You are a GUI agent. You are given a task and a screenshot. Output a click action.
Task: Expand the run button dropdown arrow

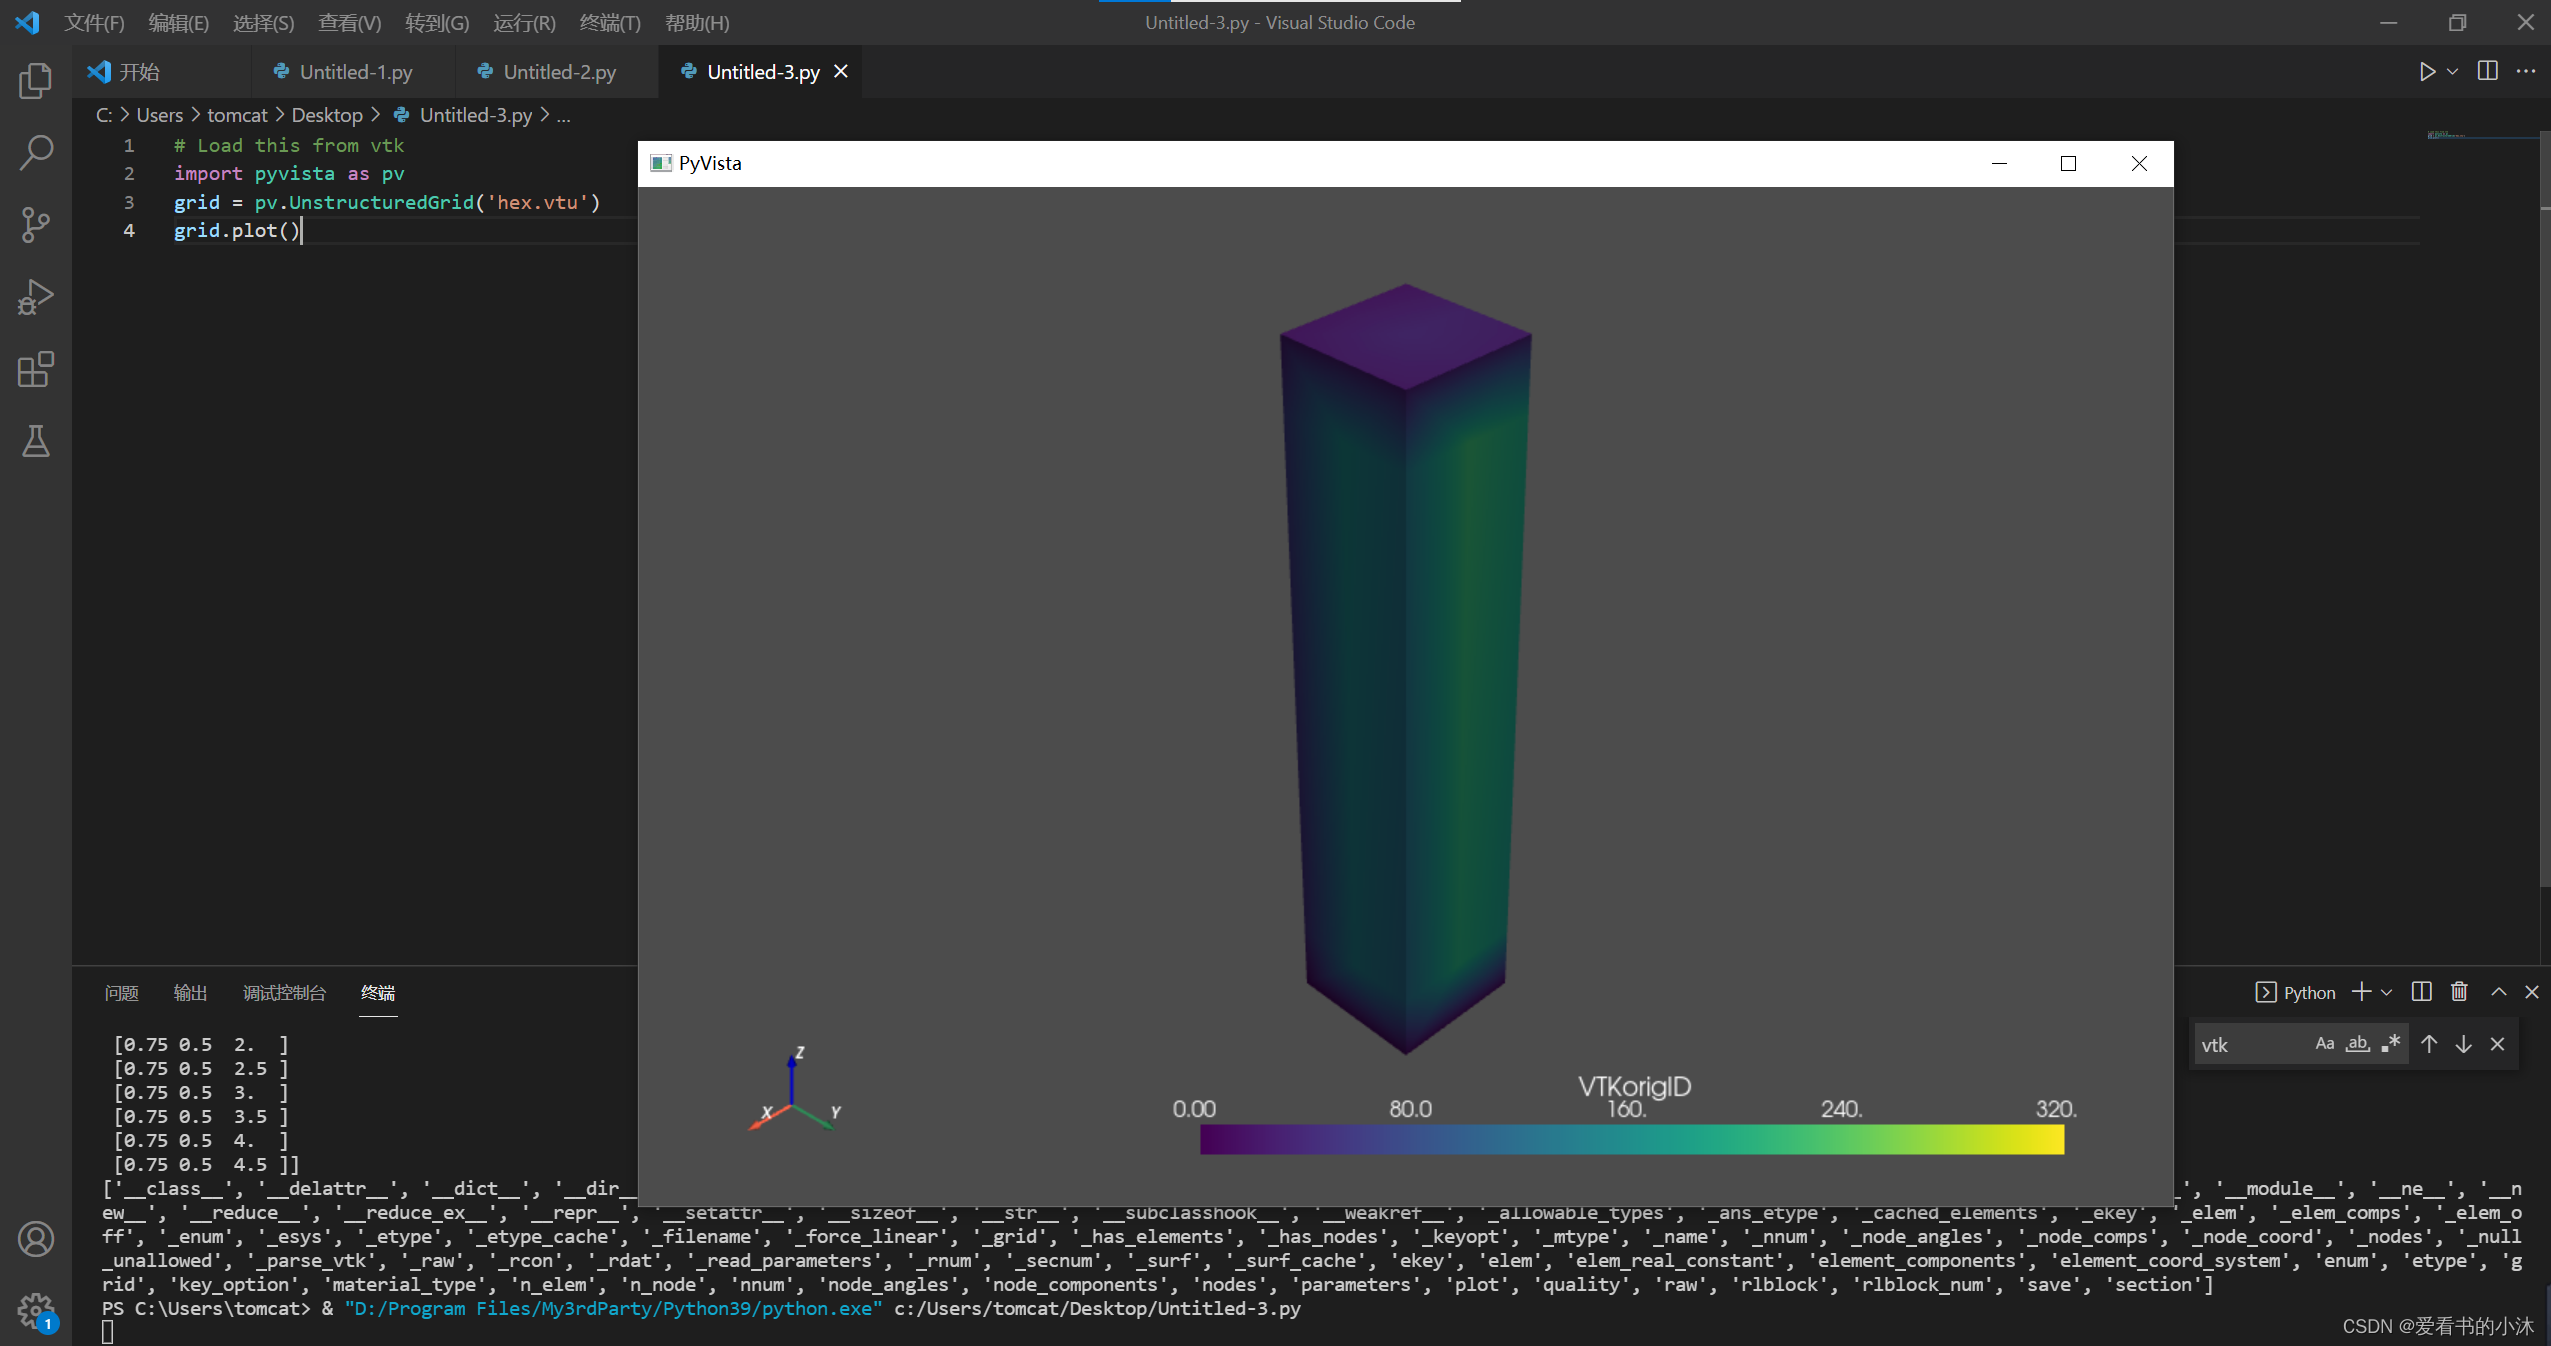2453,72
